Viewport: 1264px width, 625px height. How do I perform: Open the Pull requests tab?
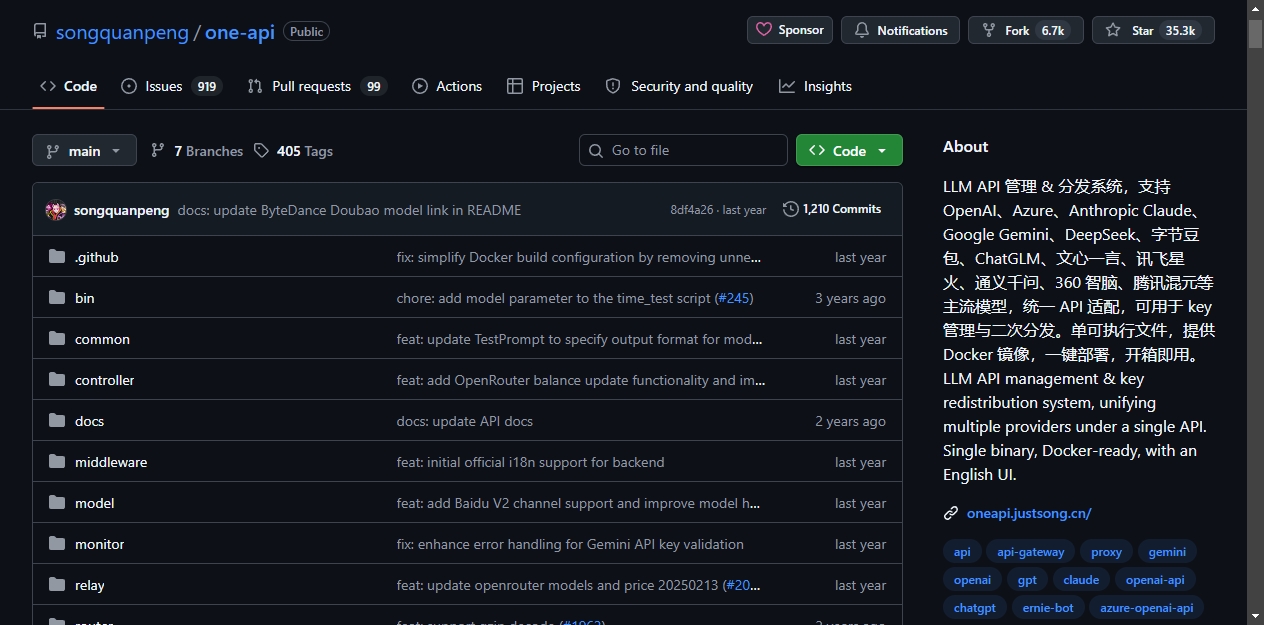click(317, 86)
